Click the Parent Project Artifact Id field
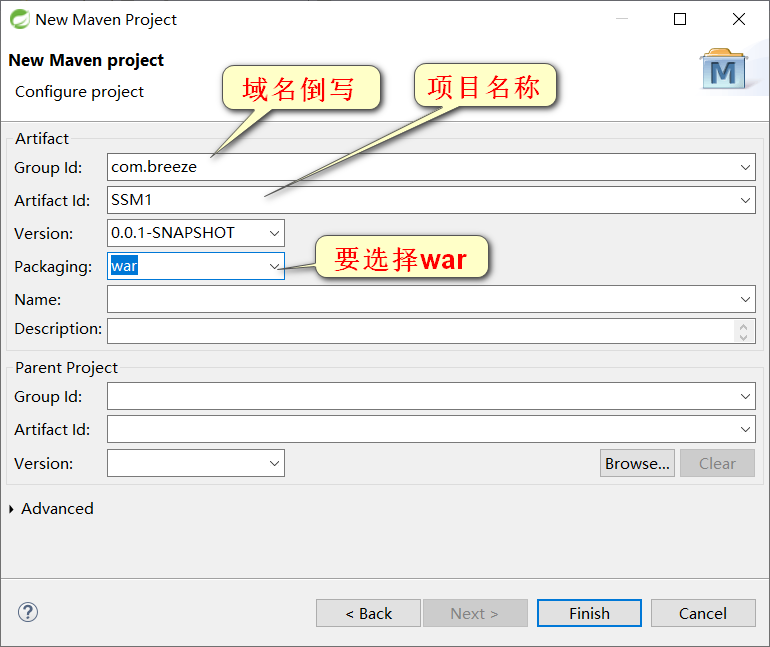Screen dimensions: 770x647 coord(431,430)
